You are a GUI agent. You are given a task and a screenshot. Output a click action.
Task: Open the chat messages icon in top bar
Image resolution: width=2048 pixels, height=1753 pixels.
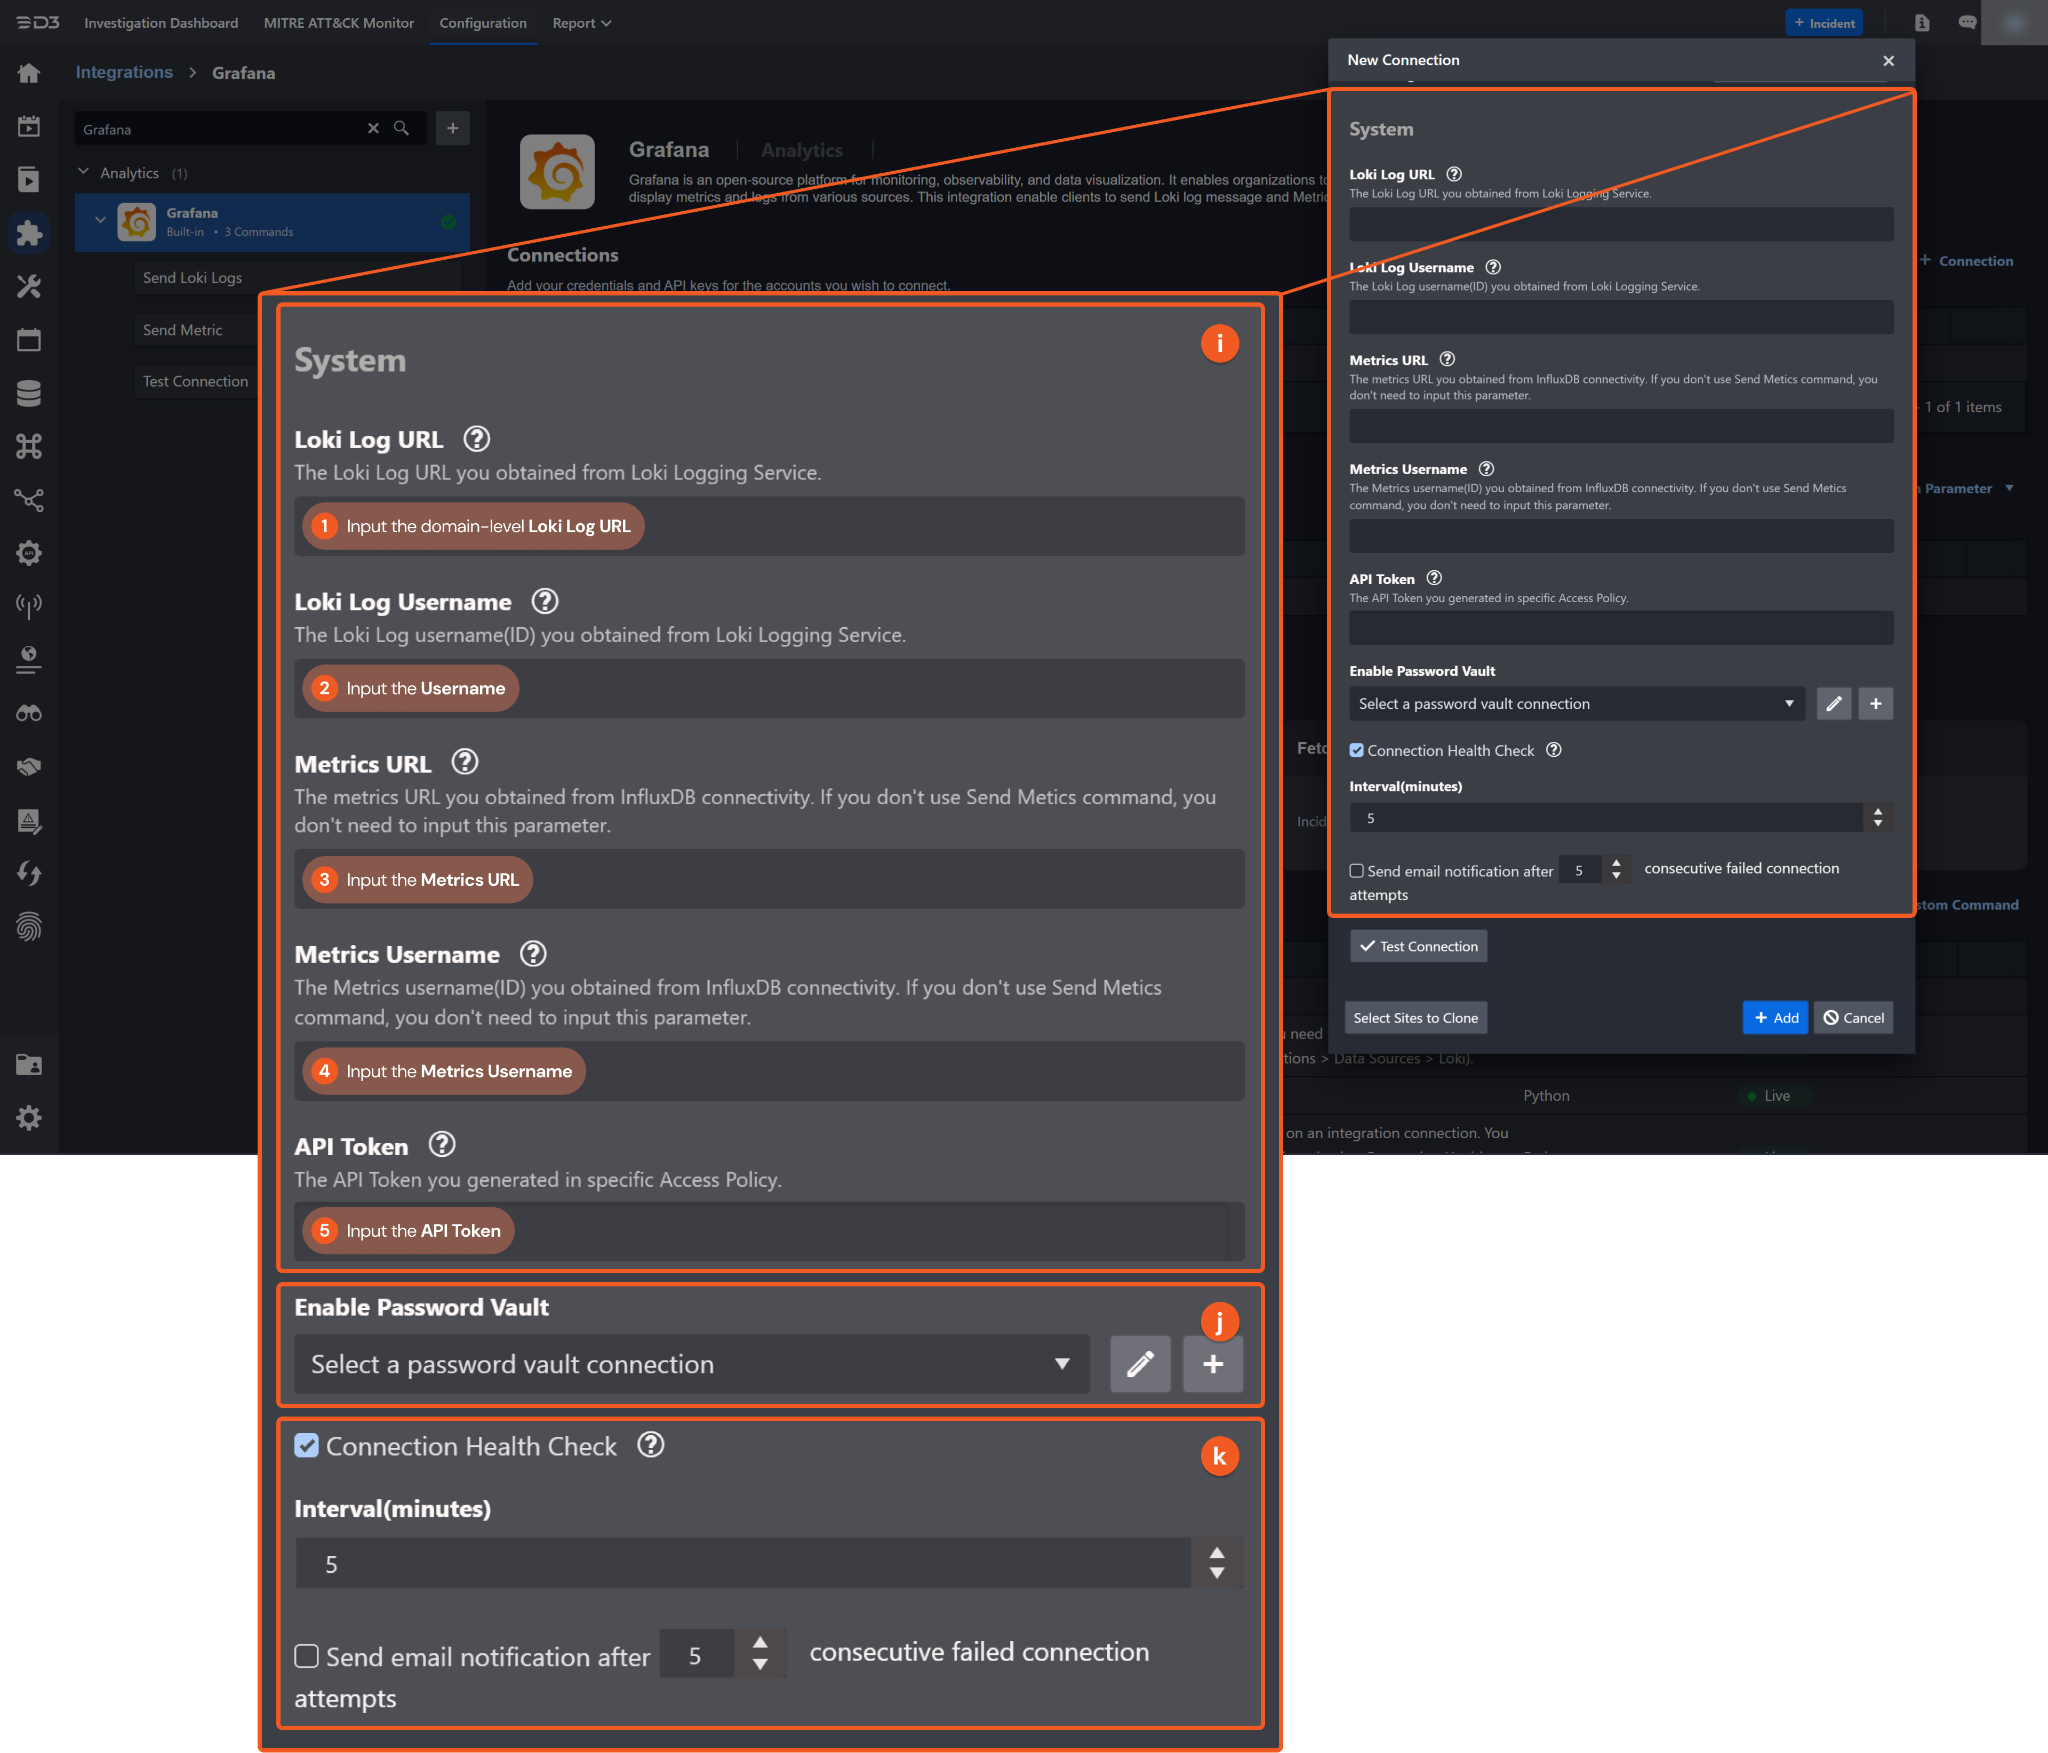tap(1967, 22)
